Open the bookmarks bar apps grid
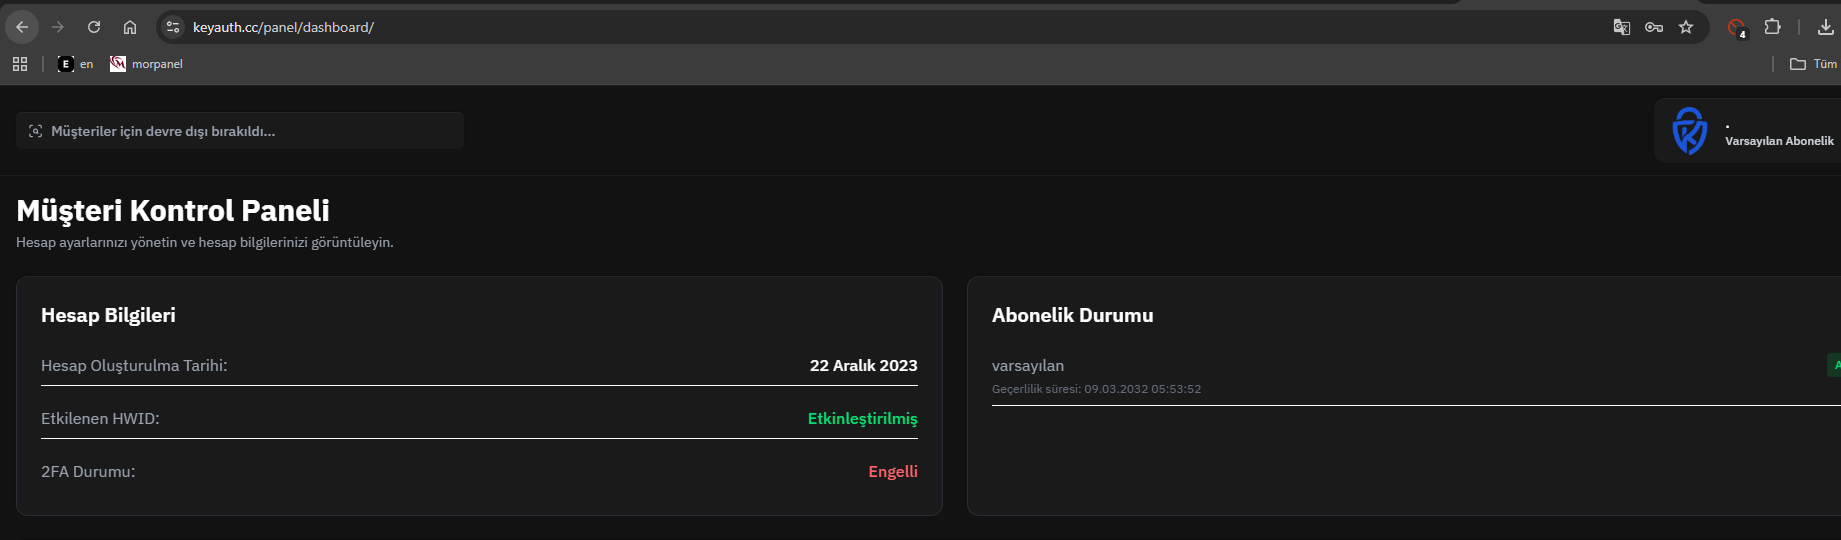Screen dimensions: 1841x540 click(20, 64)
